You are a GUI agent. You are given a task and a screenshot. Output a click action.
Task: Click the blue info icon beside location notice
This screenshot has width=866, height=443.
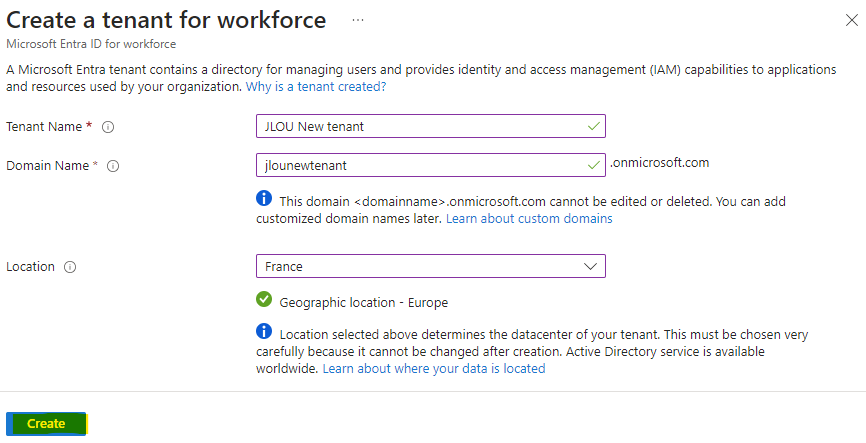click(x=264, y=331)
